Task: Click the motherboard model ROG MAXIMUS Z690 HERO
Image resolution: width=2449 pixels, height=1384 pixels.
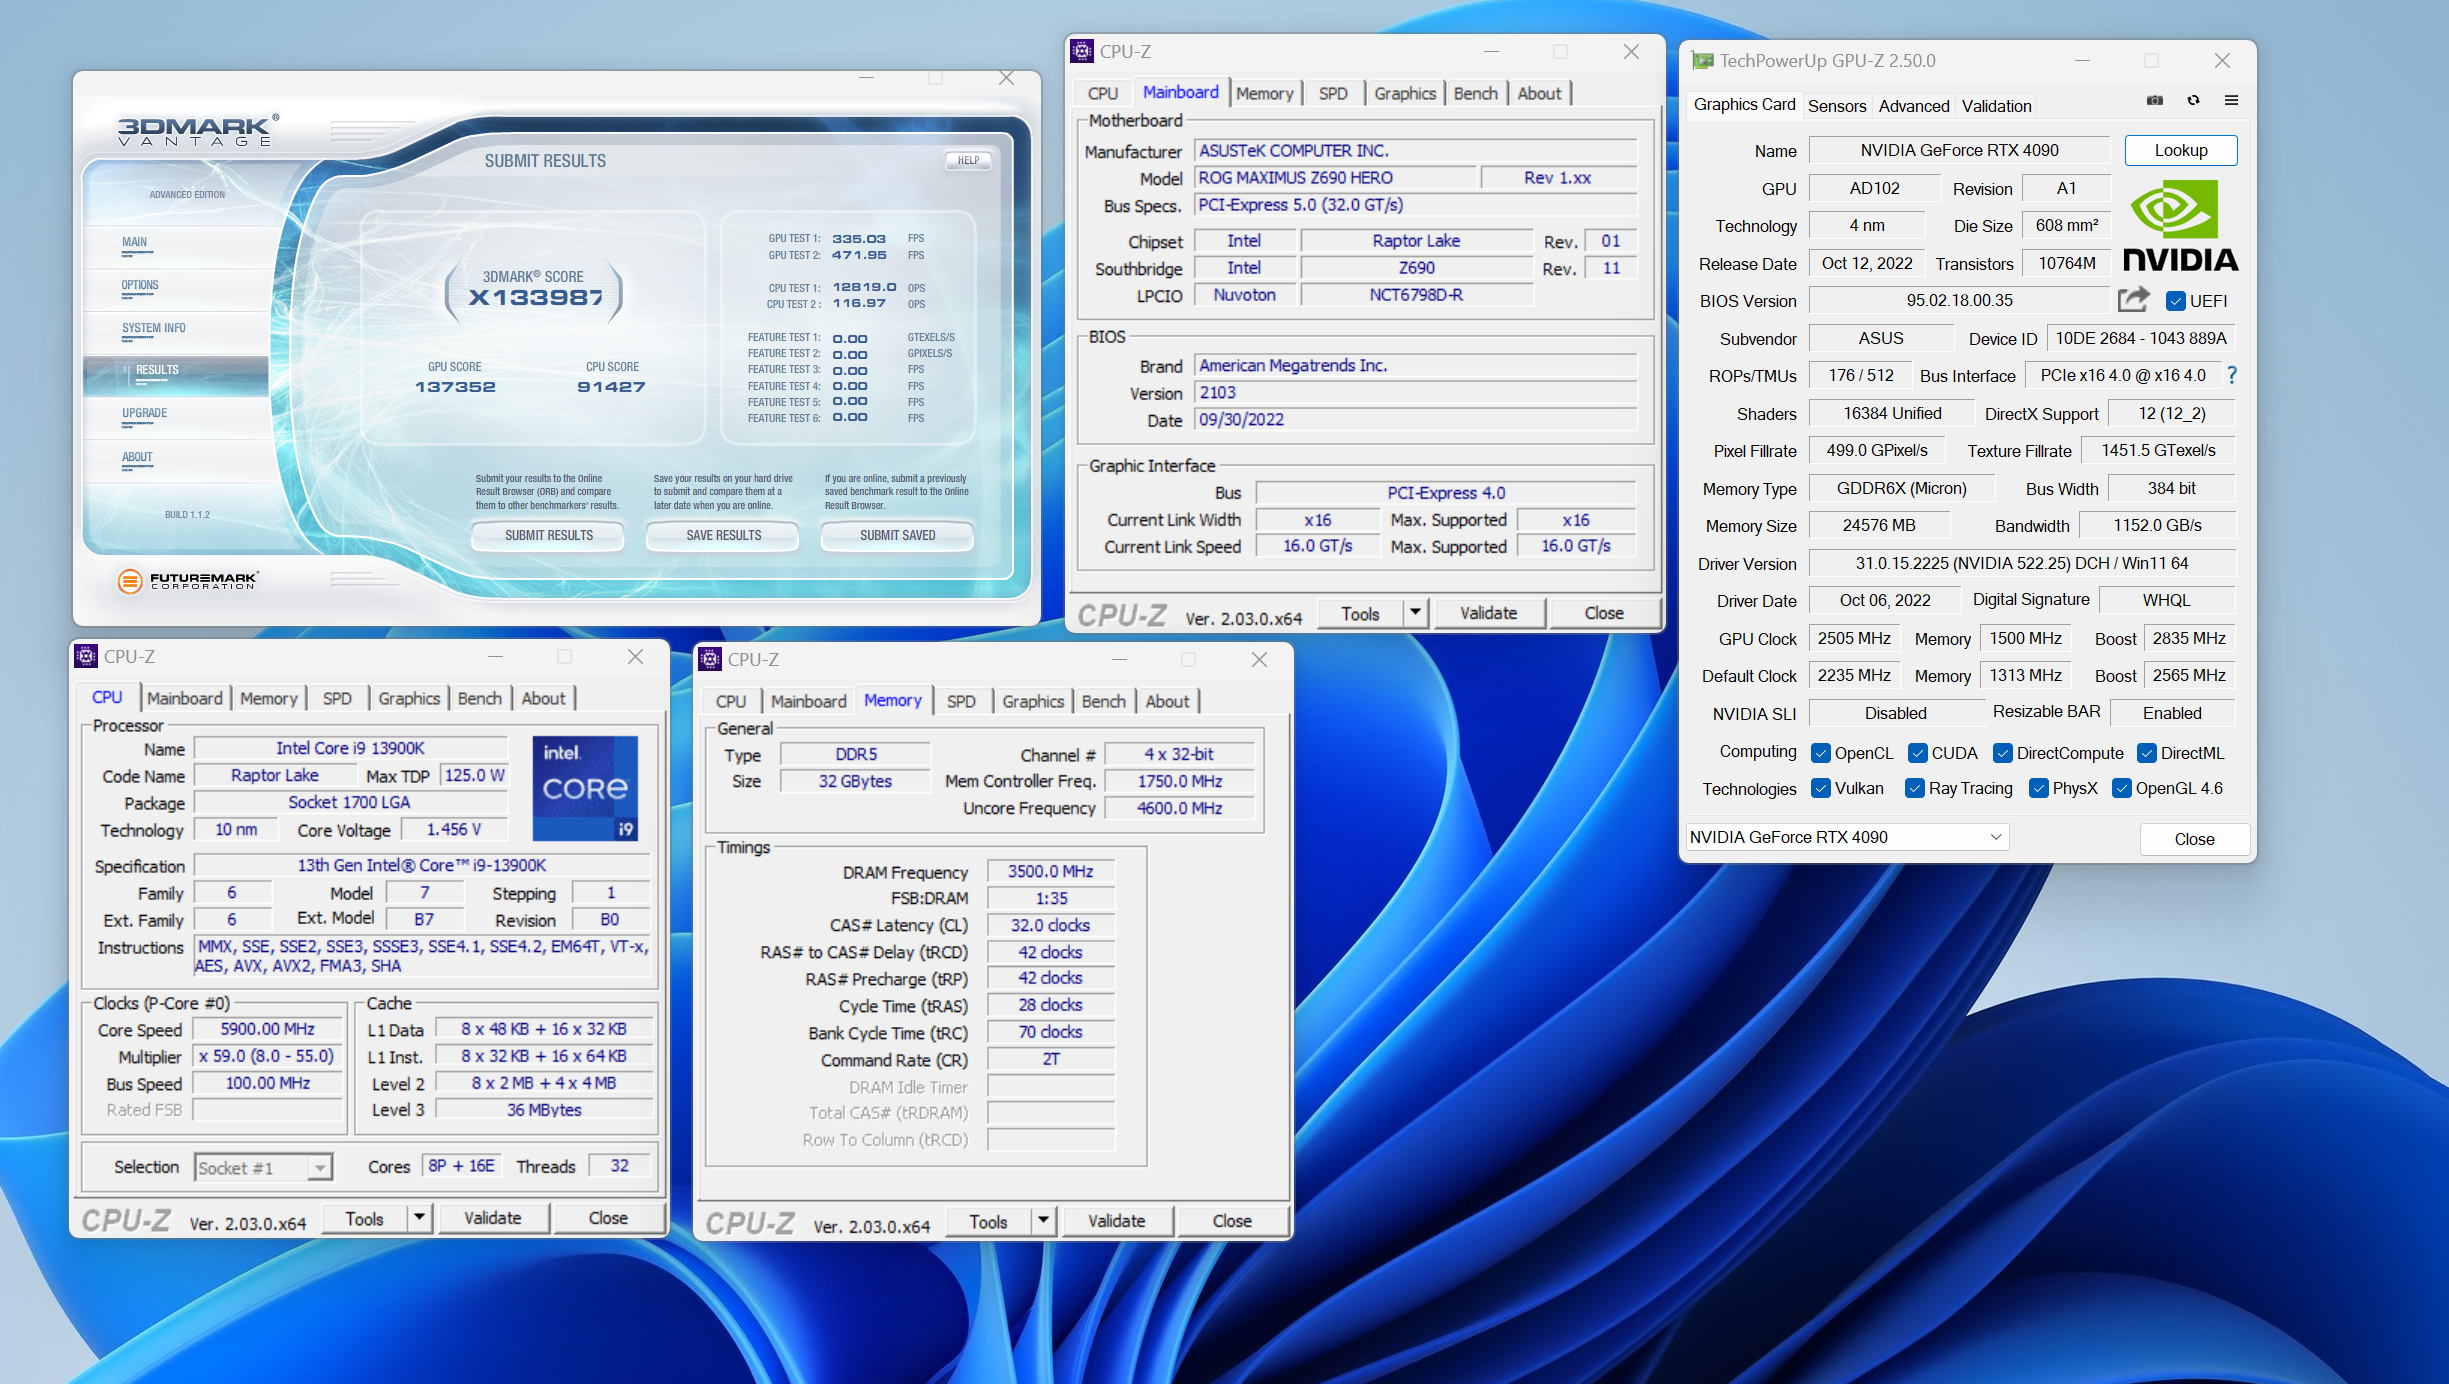Action: pos(1336,177)
